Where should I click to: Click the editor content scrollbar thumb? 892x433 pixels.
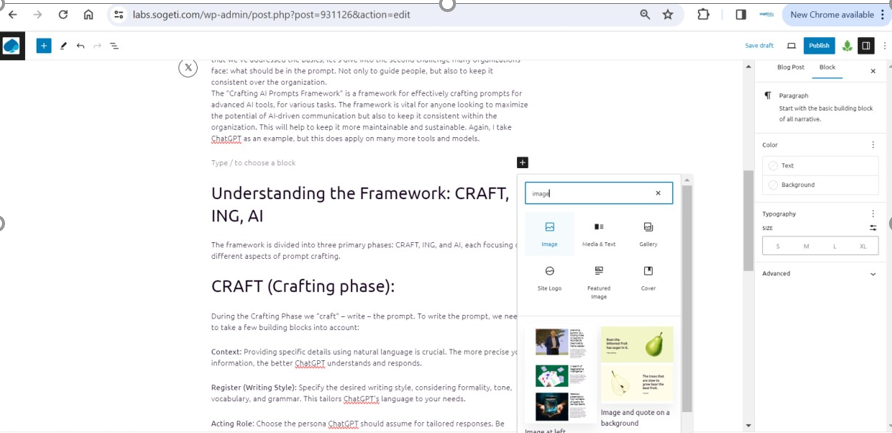point(748,220)
